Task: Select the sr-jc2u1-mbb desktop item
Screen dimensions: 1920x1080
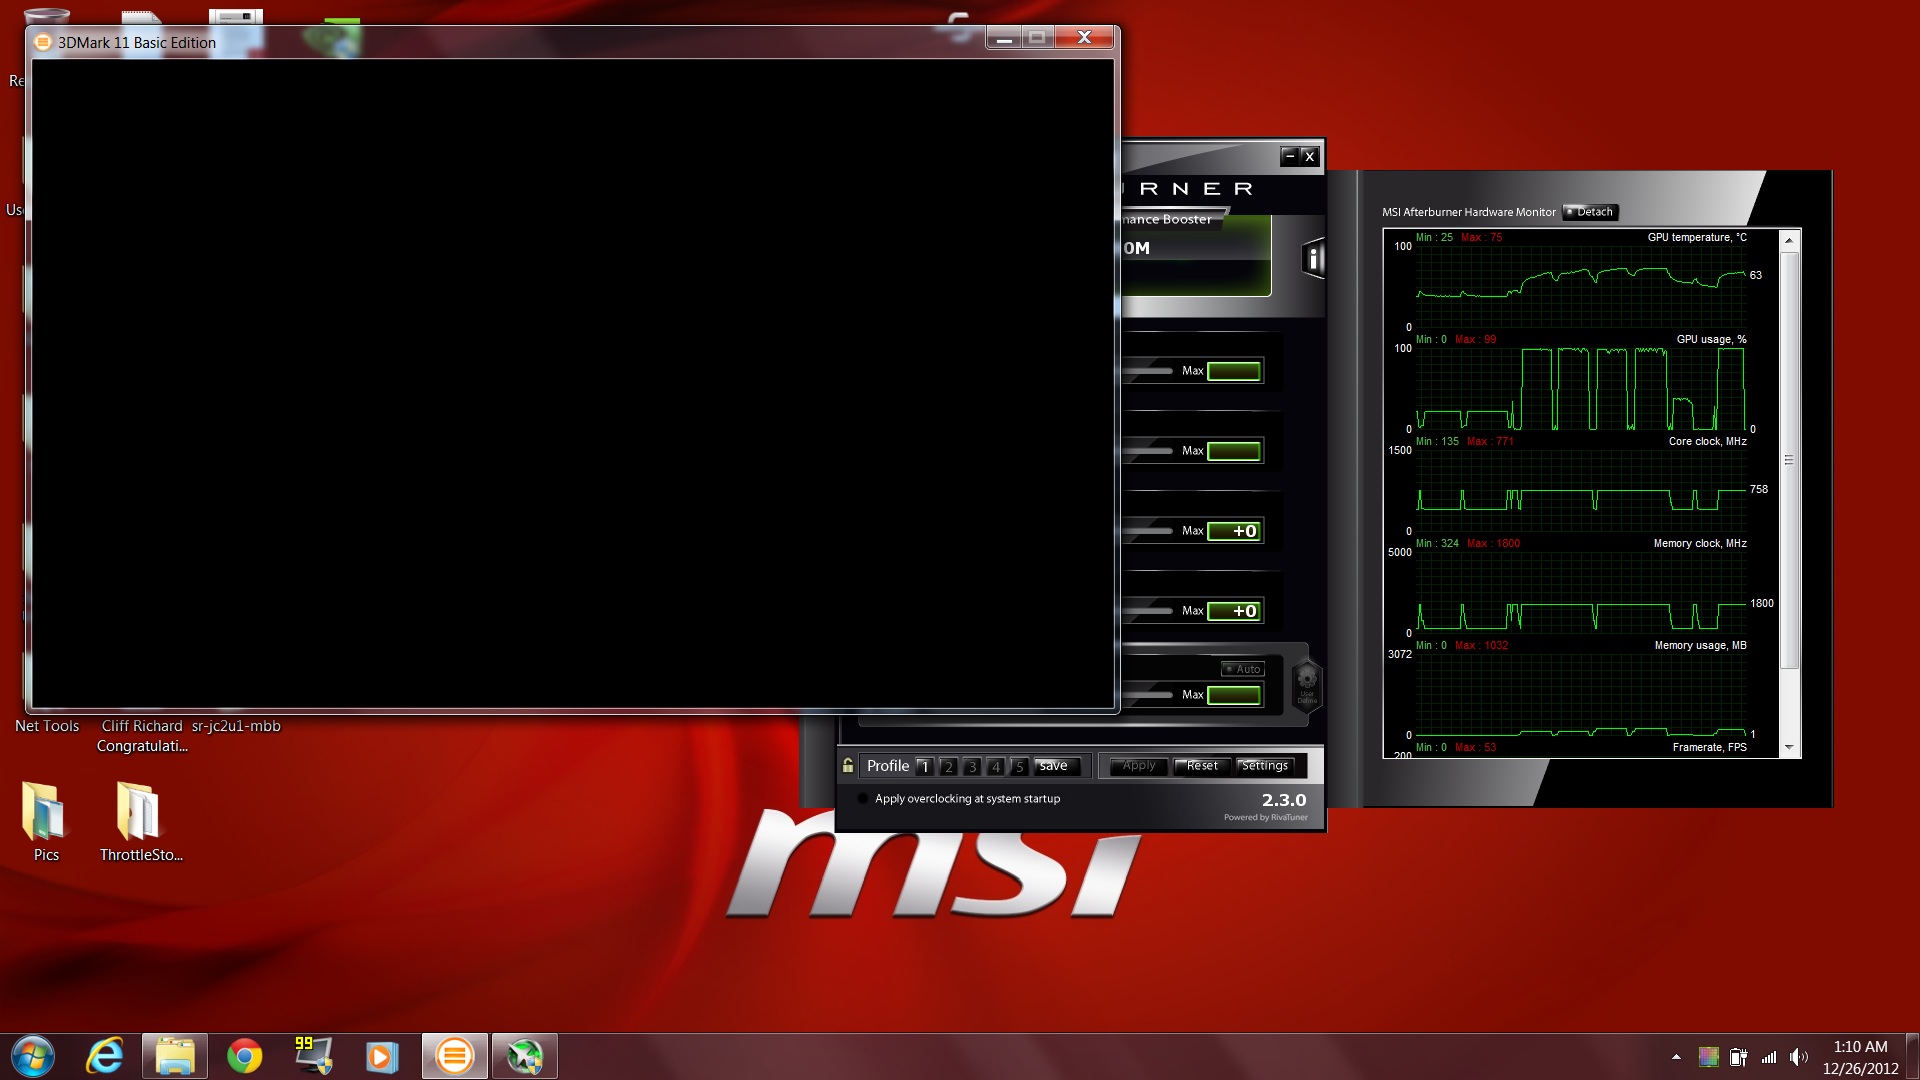Action: pyautogui.click(x=236, y=726)
